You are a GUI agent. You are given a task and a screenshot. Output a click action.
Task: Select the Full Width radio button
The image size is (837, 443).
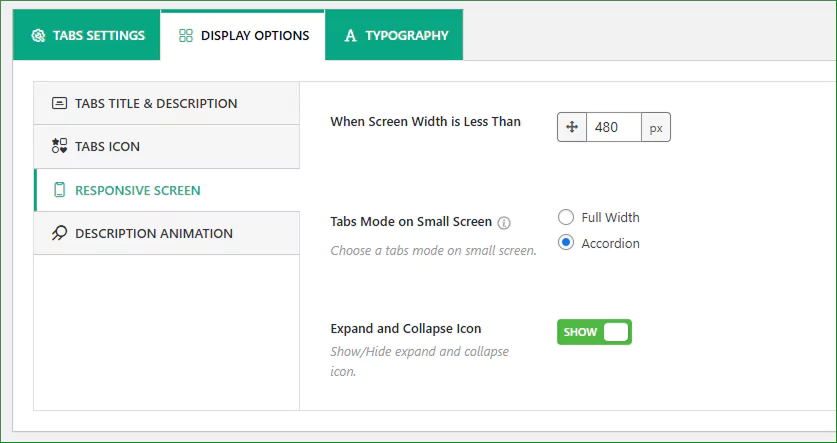pyautogui.click(x=566, y=217)
